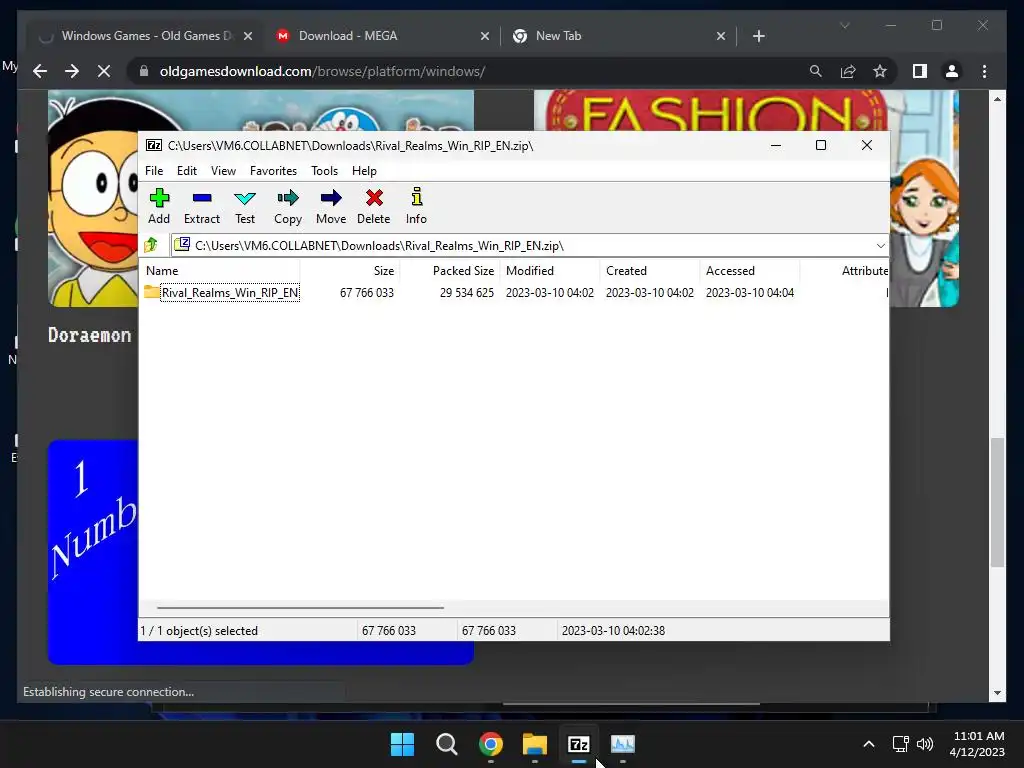
Task: Share this page via Chrome share icon
Action: click(848, 71)
